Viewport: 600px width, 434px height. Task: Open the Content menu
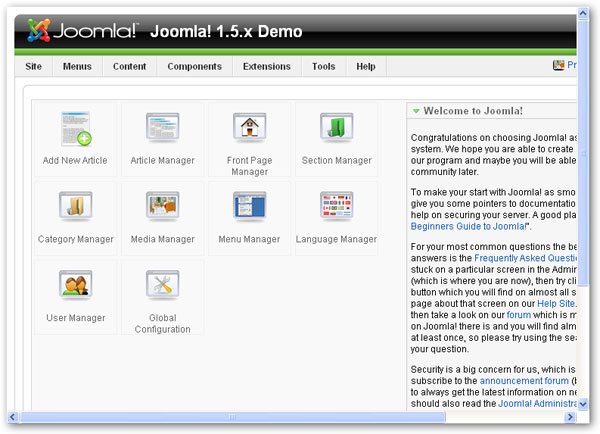[x=129, y=66]
